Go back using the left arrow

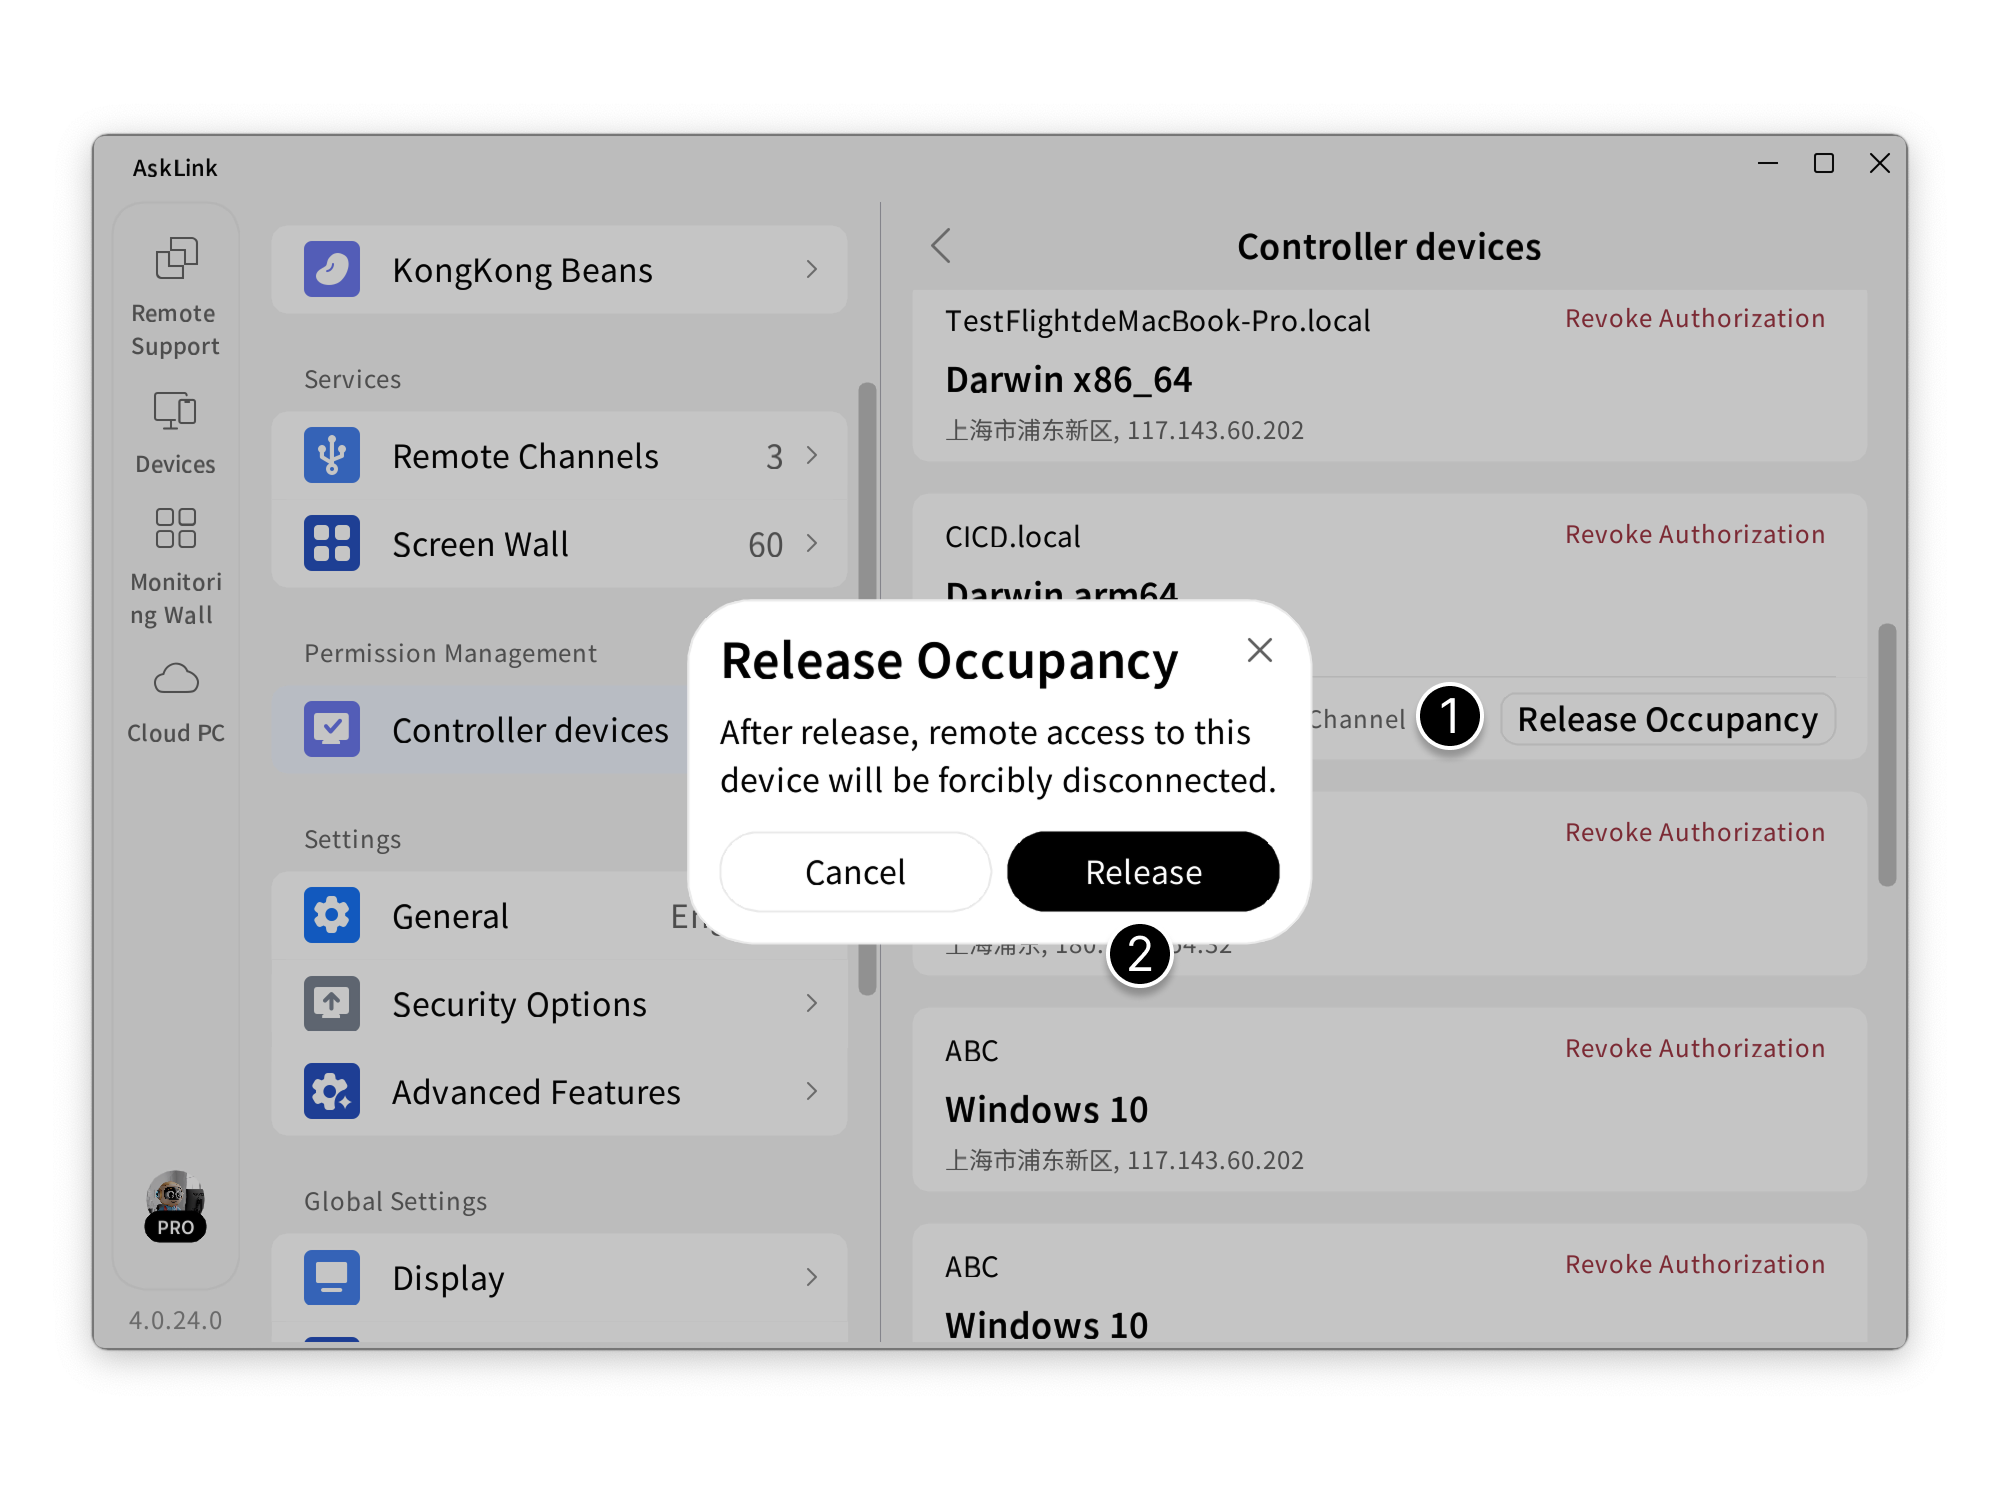(x=941, y=246)
